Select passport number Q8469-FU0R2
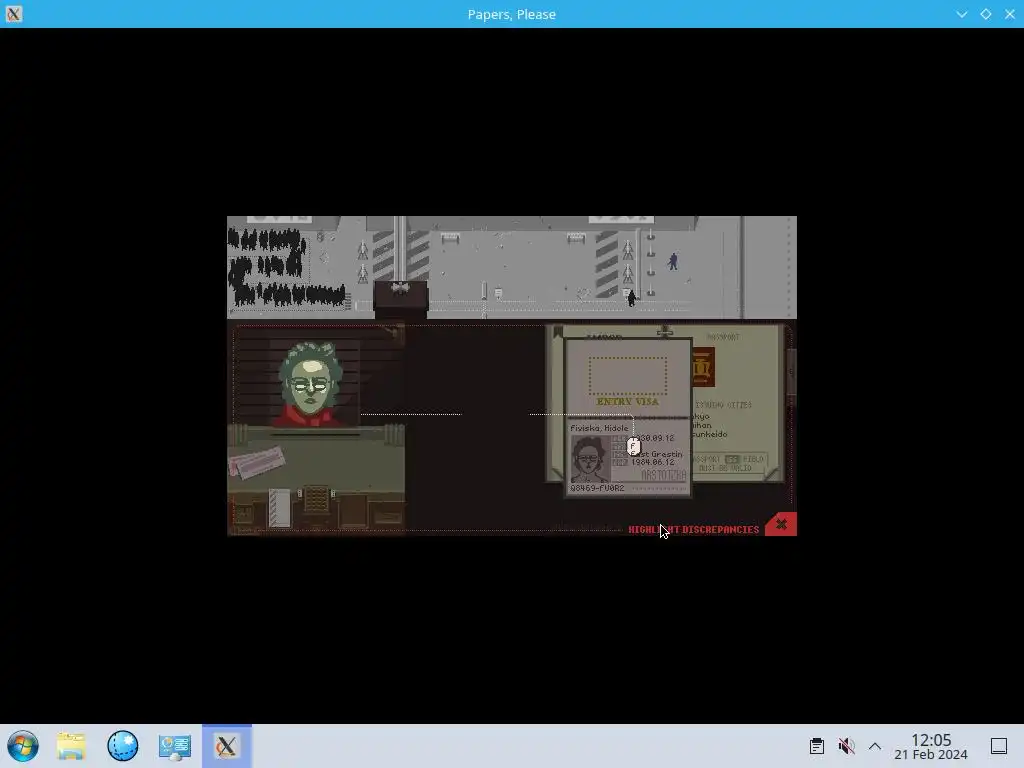Viewport: 1024px width, 768px height. coord(597,488)
